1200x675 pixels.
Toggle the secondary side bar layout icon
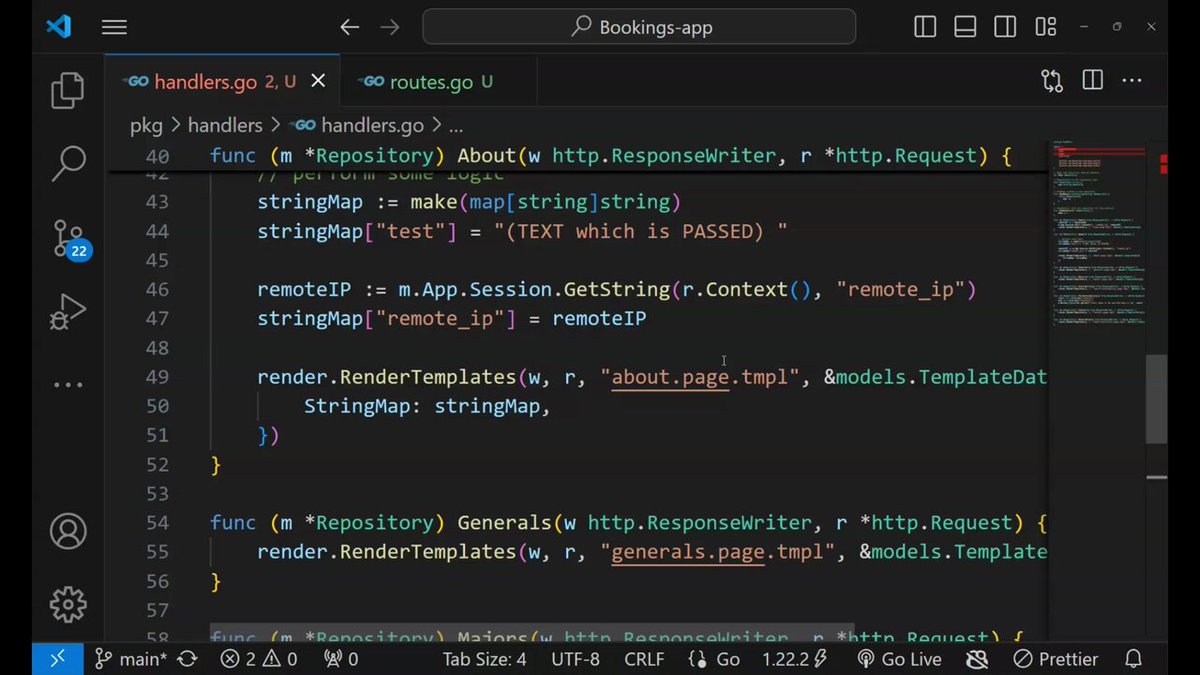click(1005, 27)
